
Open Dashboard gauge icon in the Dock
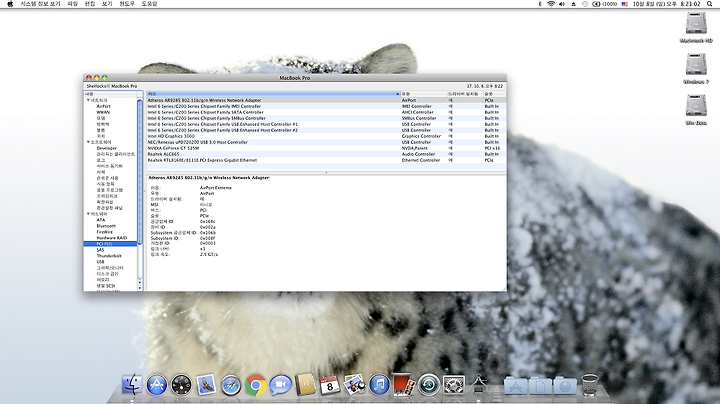tap(181, 385)
